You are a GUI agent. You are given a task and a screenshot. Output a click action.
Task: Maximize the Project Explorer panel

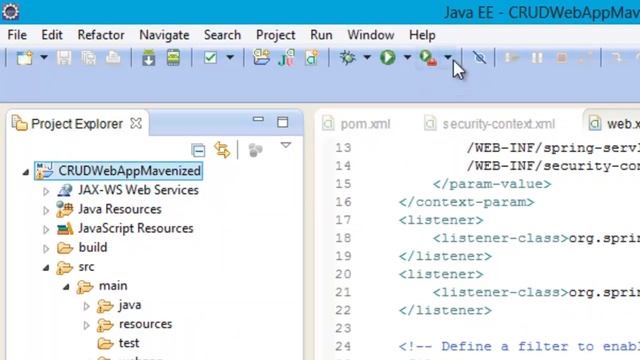click(282, 122)
